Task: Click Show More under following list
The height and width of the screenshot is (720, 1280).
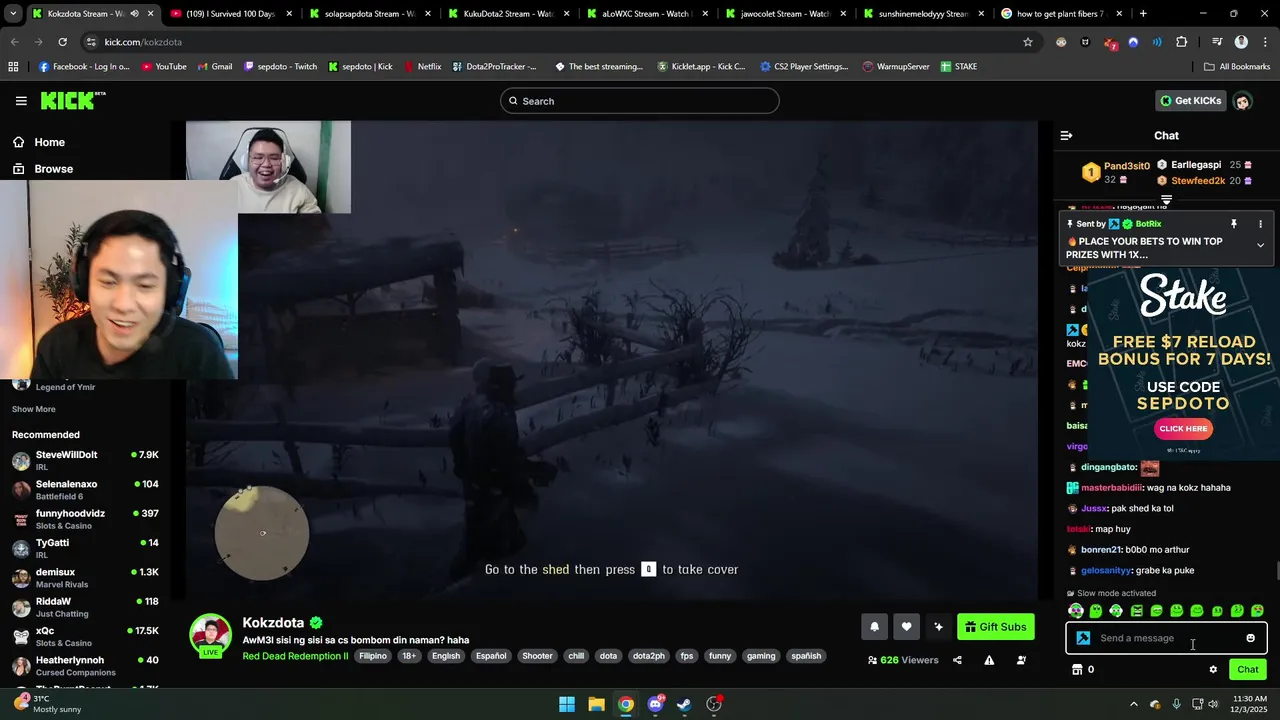Action: coord(34,409)
